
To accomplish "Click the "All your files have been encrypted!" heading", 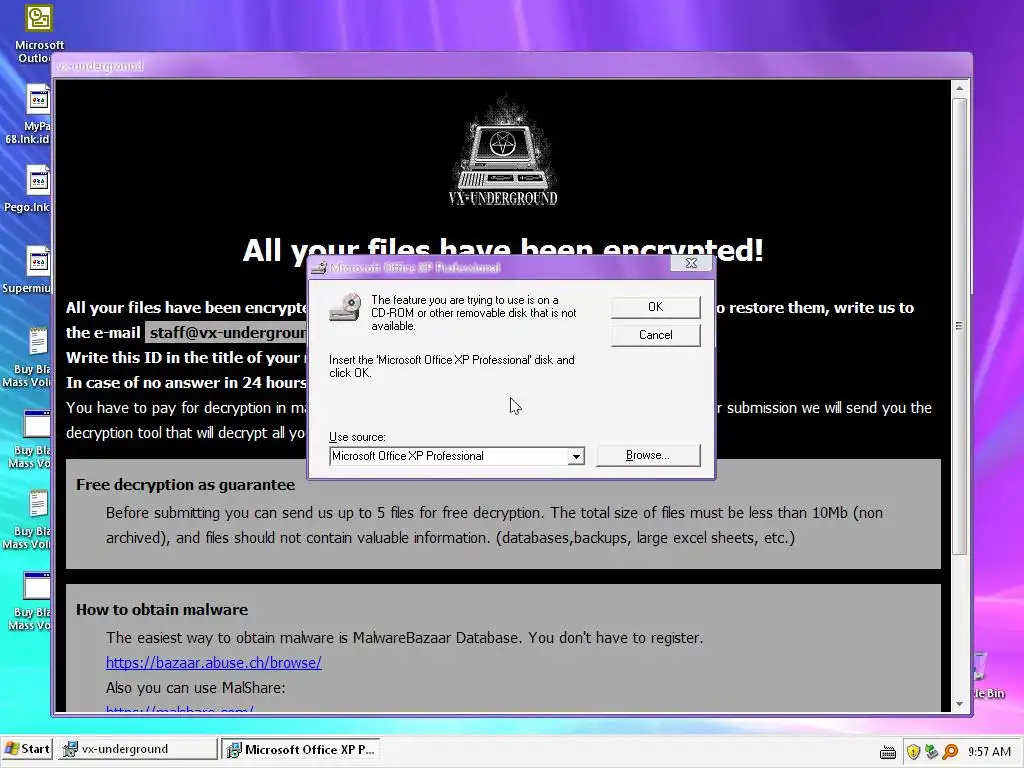I will (x=503, y=249).
